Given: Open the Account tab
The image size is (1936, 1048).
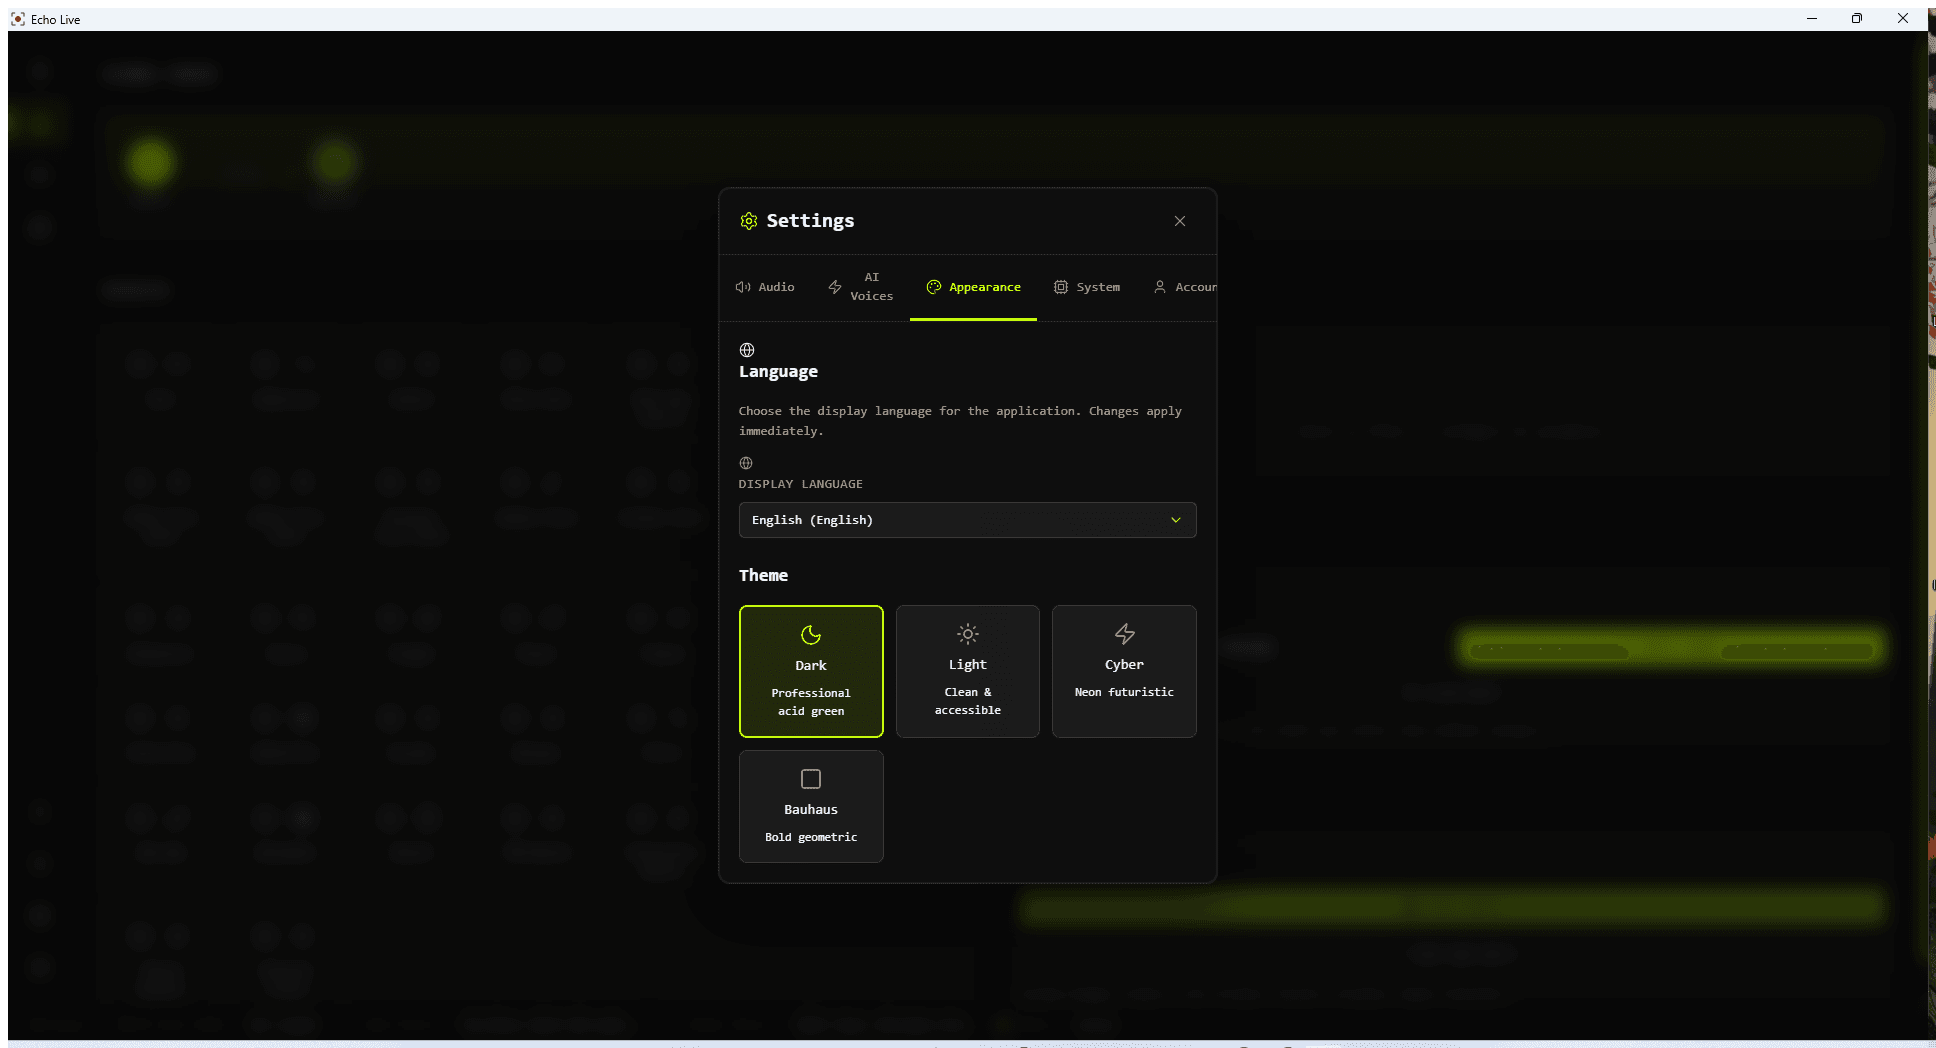Looking at the screenshot, I should [1184, 287].
